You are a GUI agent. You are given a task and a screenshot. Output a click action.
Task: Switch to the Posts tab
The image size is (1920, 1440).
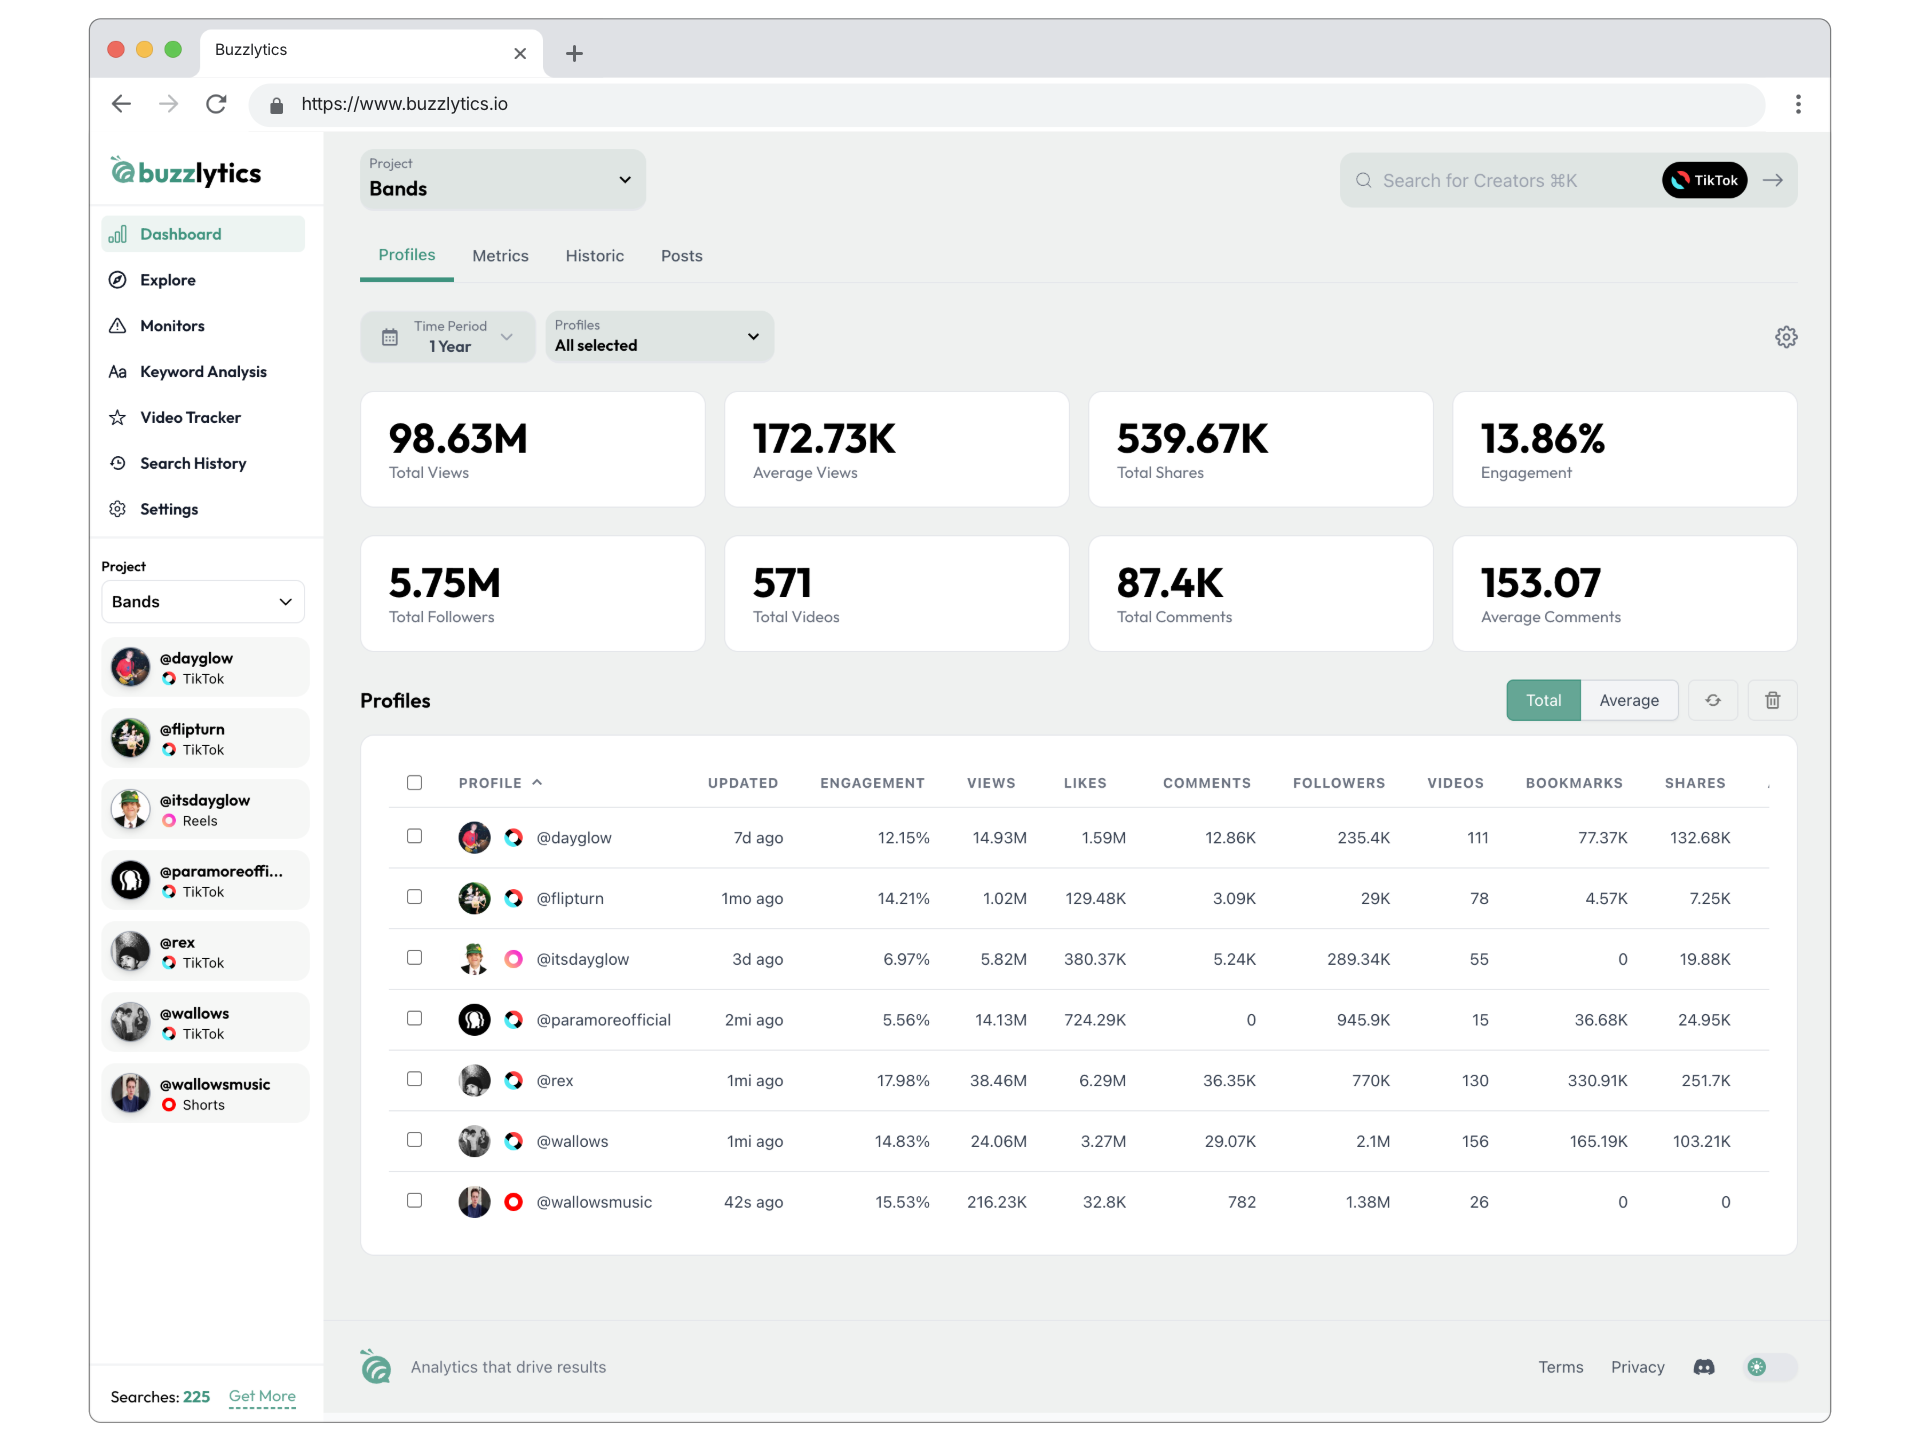[682, 256]
